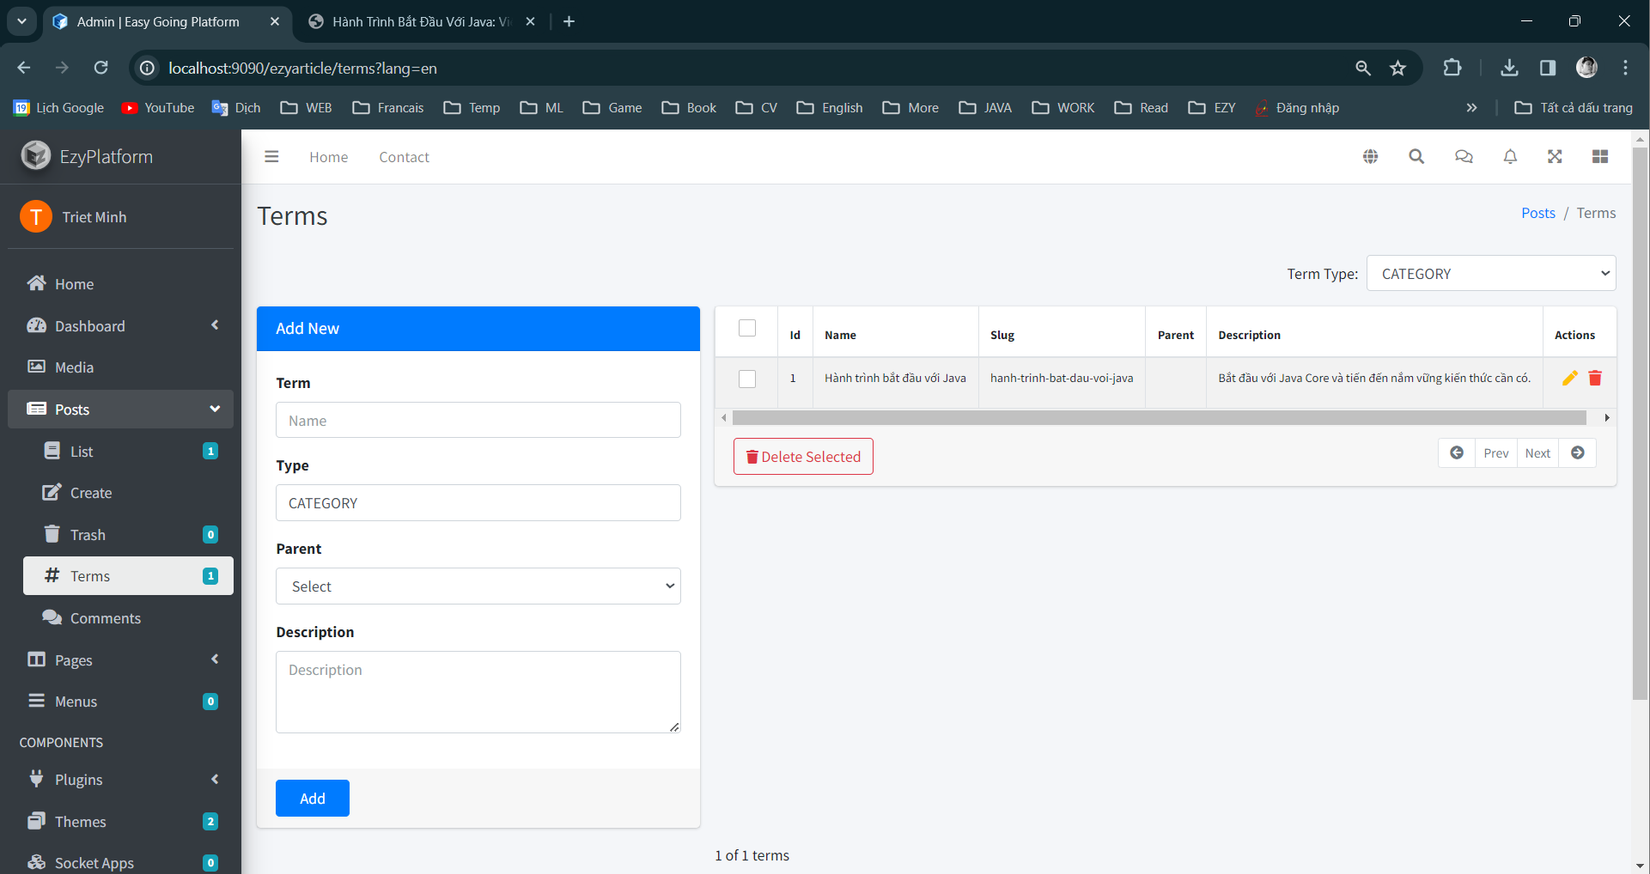Open the Term Type CATEGORY dropdown
1650x874 pixels.
click(x=1491, y=273)
